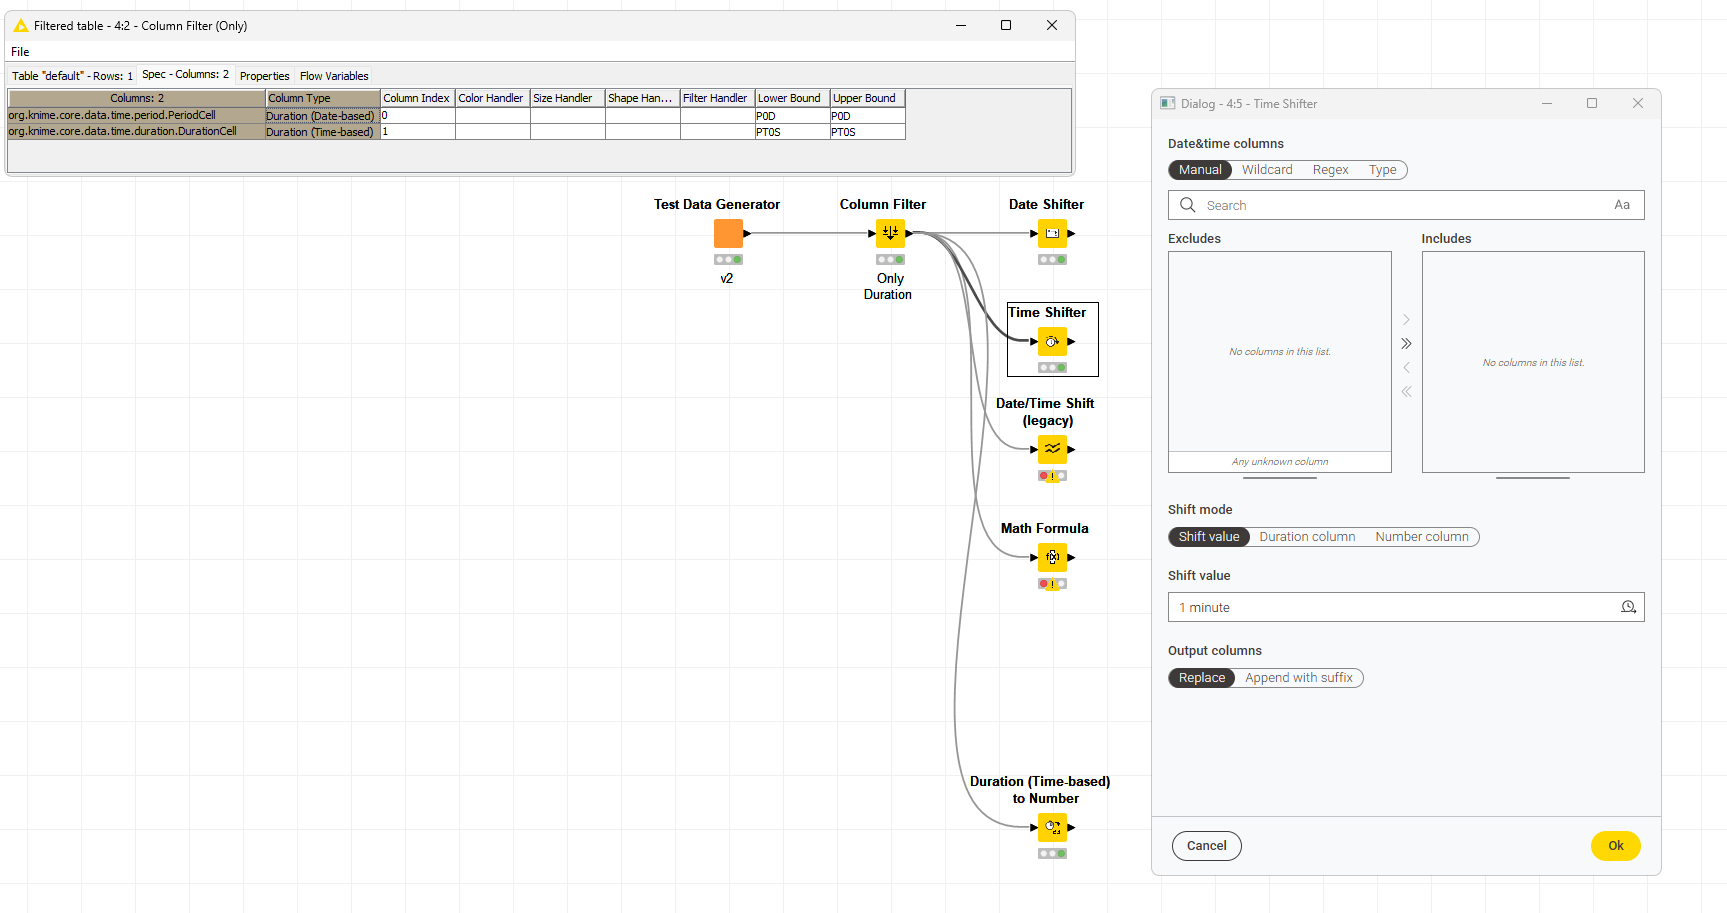Move all columns to Includes list
This screenshot has width=1727, height=913.
1406,344
